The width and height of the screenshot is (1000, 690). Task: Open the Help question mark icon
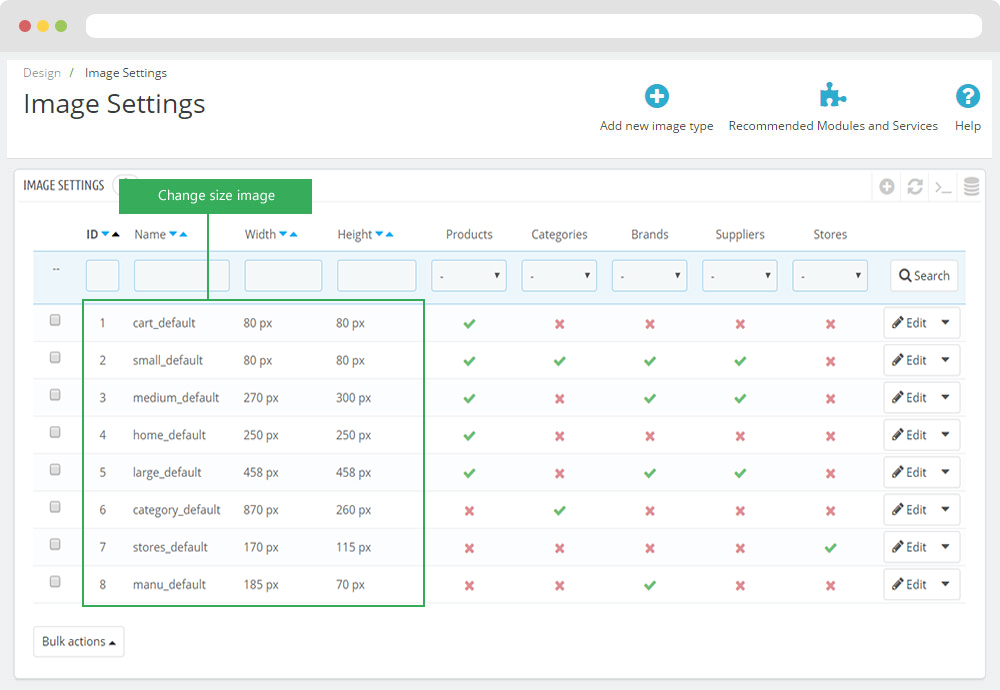point(967,96)
